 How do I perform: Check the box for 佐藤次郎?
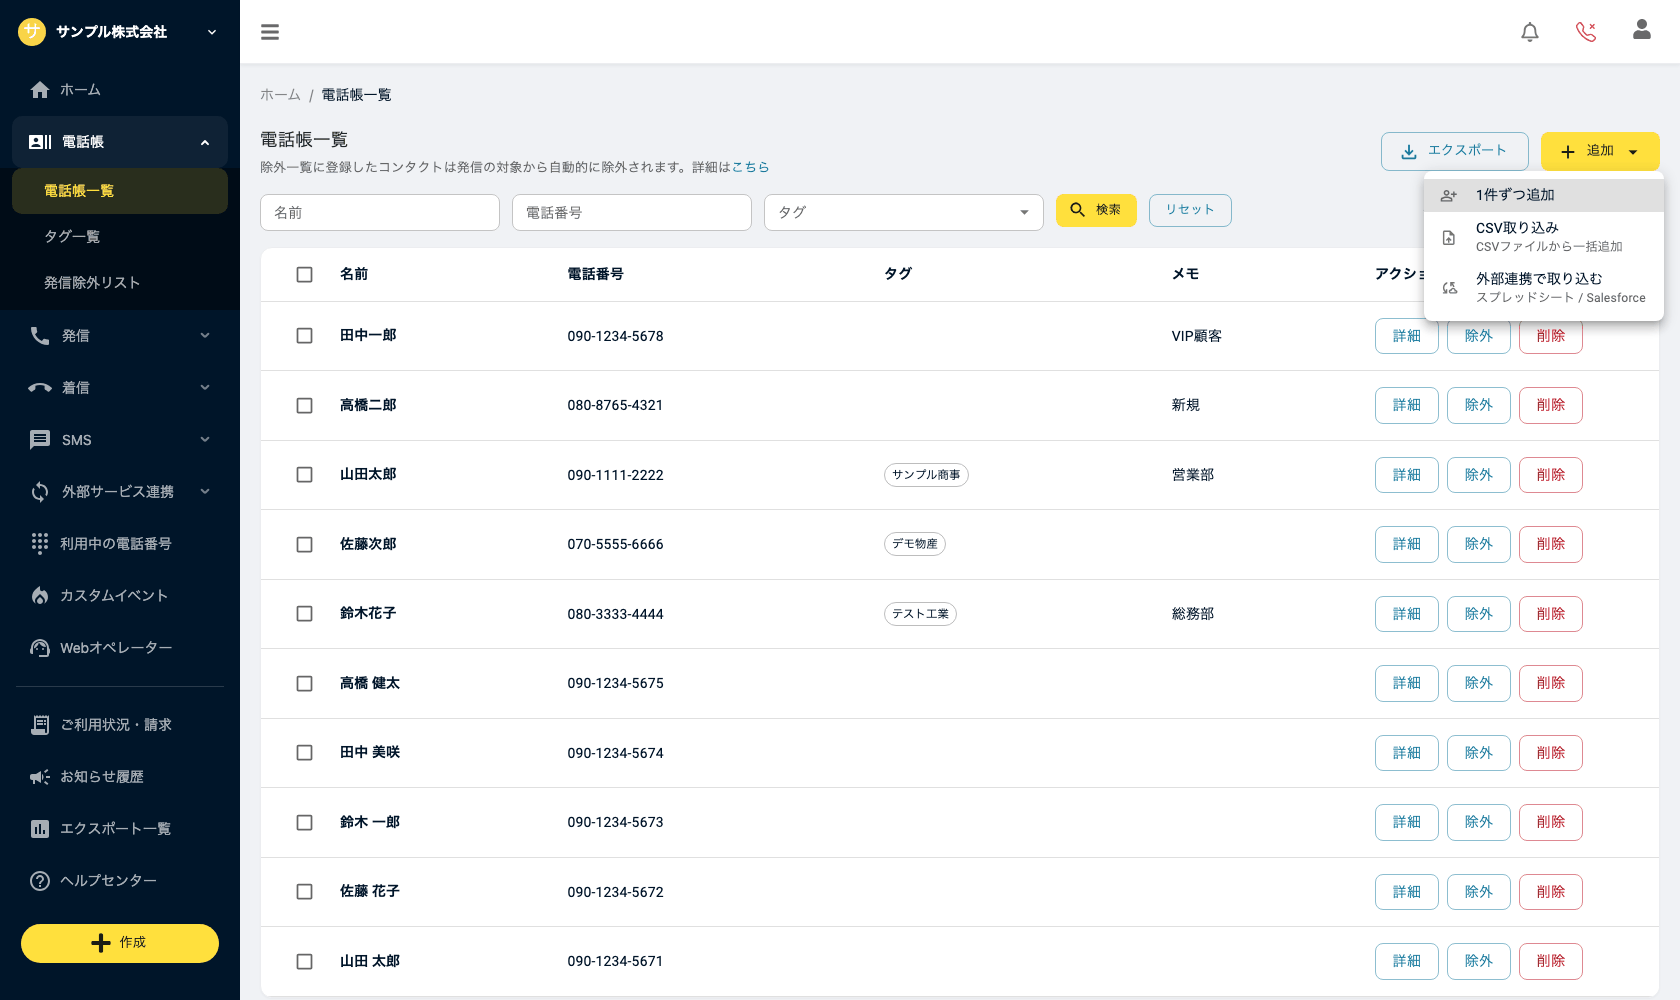click(305, 545)
